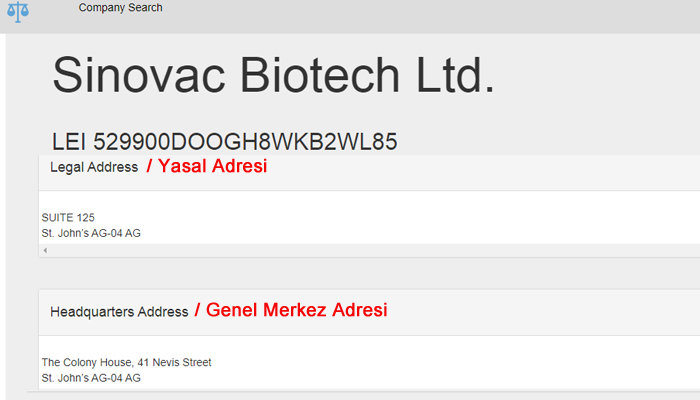Click the SUITE 125 address line

pyautogui.click(x=68, y=217)
